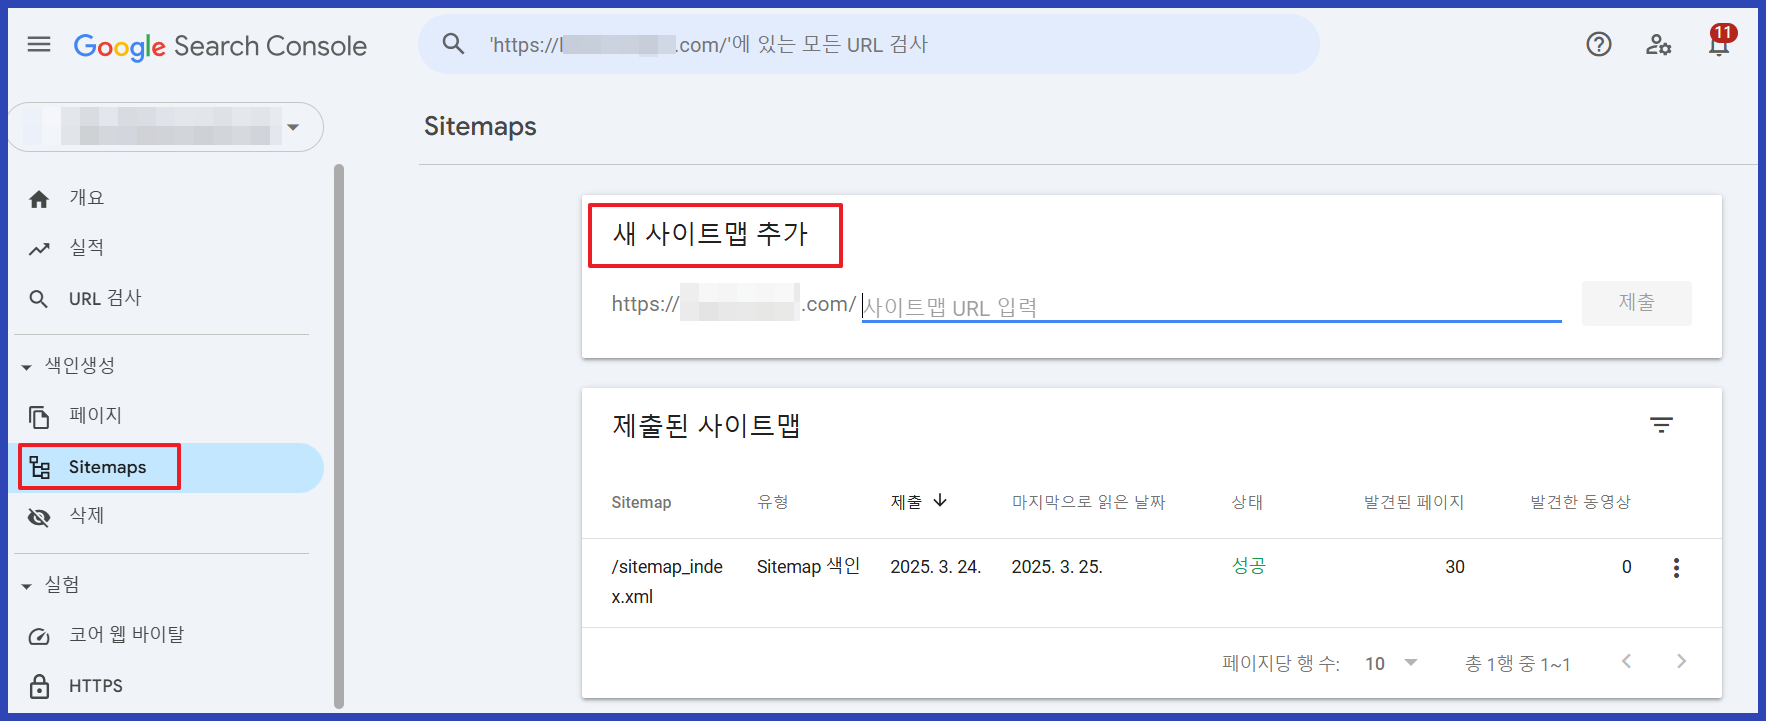This screenshot has width=1766, height=721.
Task: Click the sidebar vertical scrollbar
Action: point(339,436)
